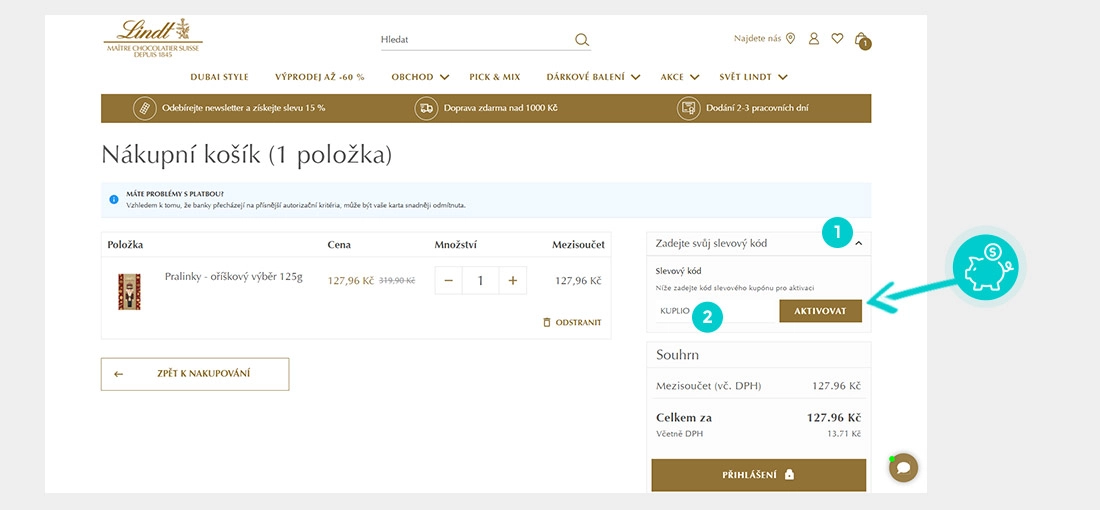Viewport: 1100px width, 510px height.
Task: Click the piggy bank savings icon
Action: coord(985,267)
